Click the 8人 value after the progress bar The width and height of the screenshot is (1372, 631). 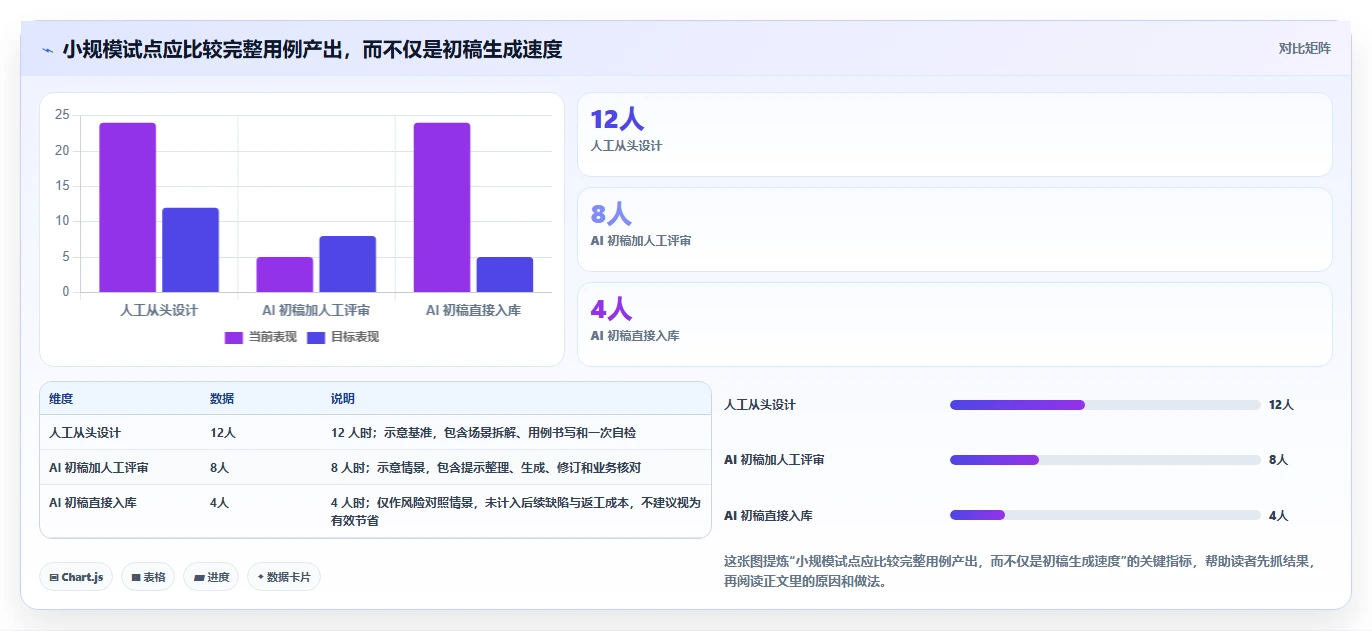pyautogui.click(x=1278, y=460)
